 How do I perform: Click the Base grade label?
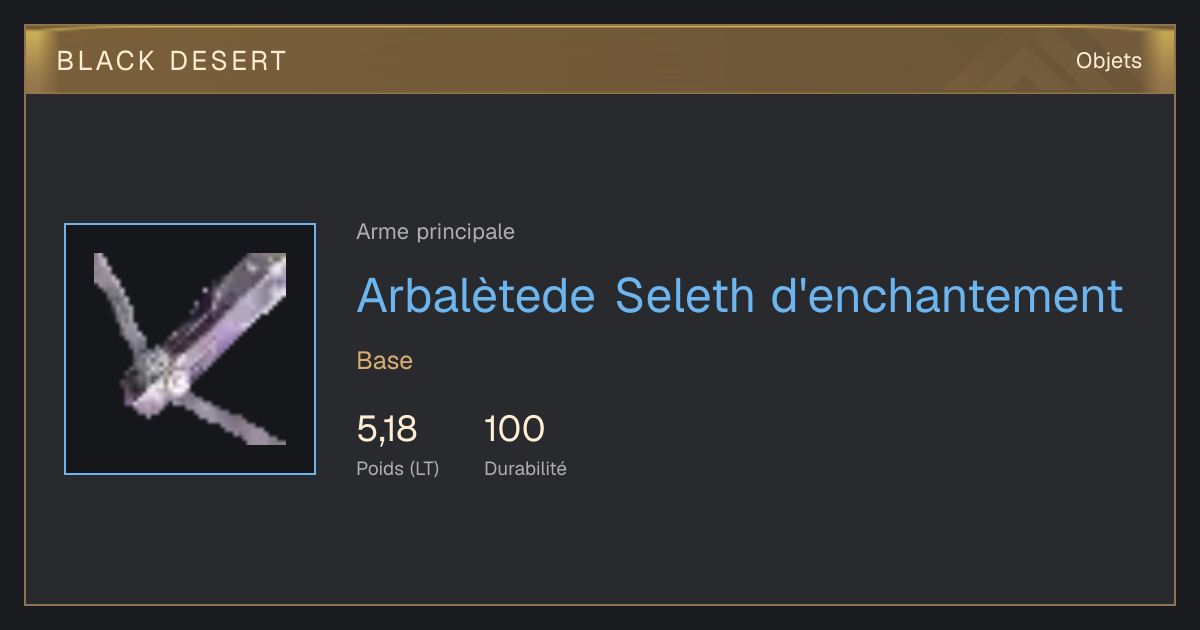click(385, 361)
